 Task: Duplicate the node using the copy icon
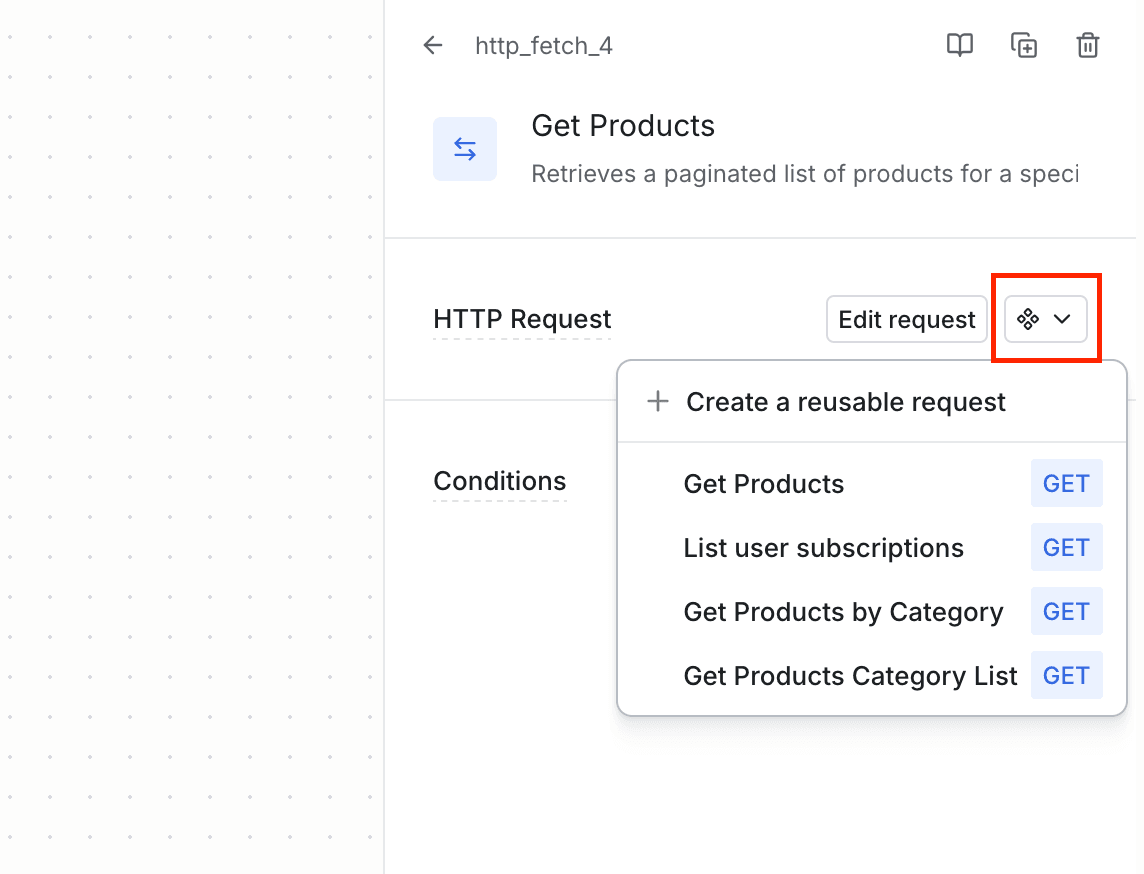point(1023,45)
